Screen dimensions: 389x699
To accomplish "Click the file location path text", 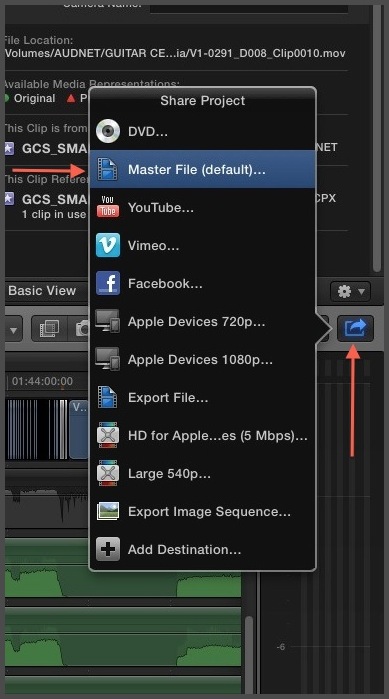I will click(x=175, y=53).
